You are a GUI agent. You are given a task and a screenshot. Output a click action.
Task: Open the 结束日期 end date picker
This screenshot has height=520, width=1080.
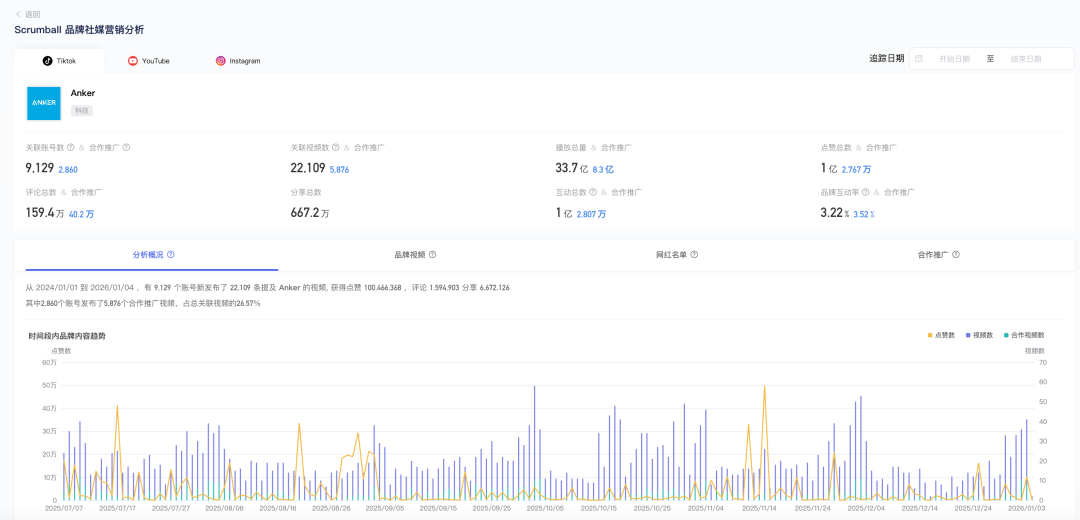click(1026, 59)
